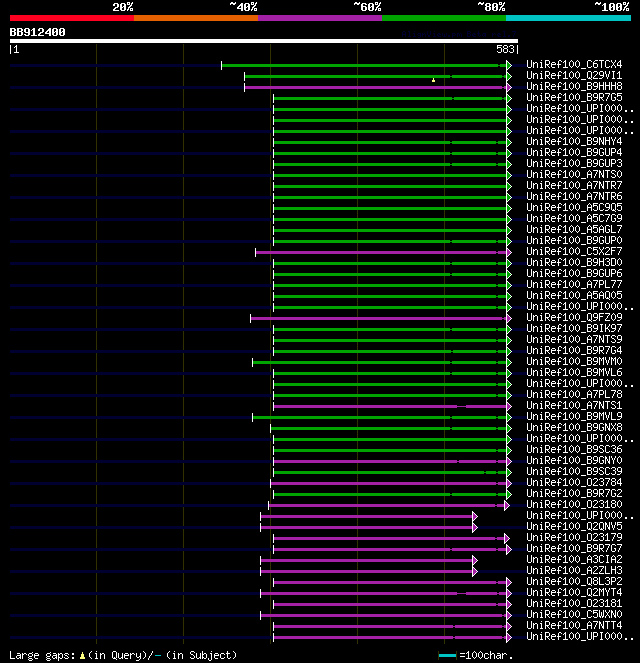
Task: Click the cyan ~100% legend color bar
Action: 569,18
